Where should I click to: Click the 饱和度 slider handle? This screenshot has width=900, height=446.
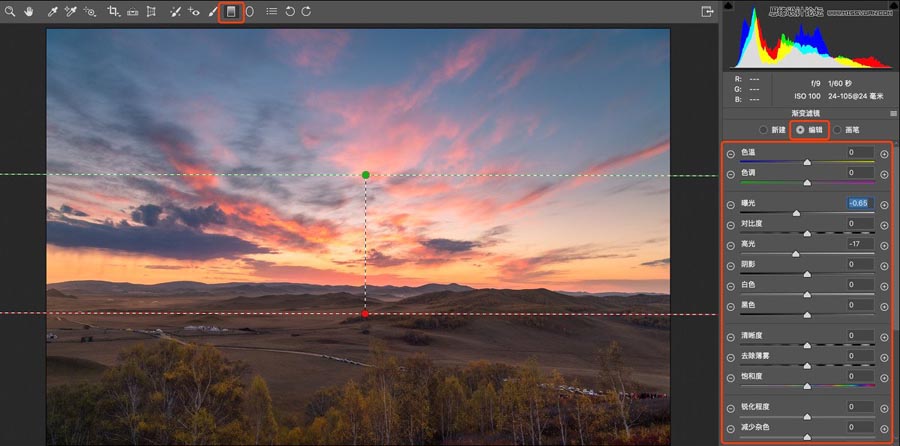pyautogui.click(x=807, y=386)
